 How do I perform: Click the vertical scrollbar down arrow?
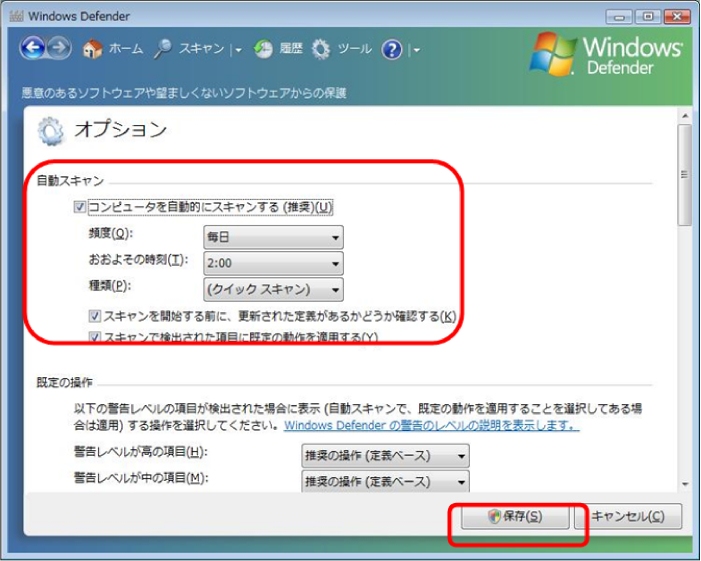click(x=684, y=484)
